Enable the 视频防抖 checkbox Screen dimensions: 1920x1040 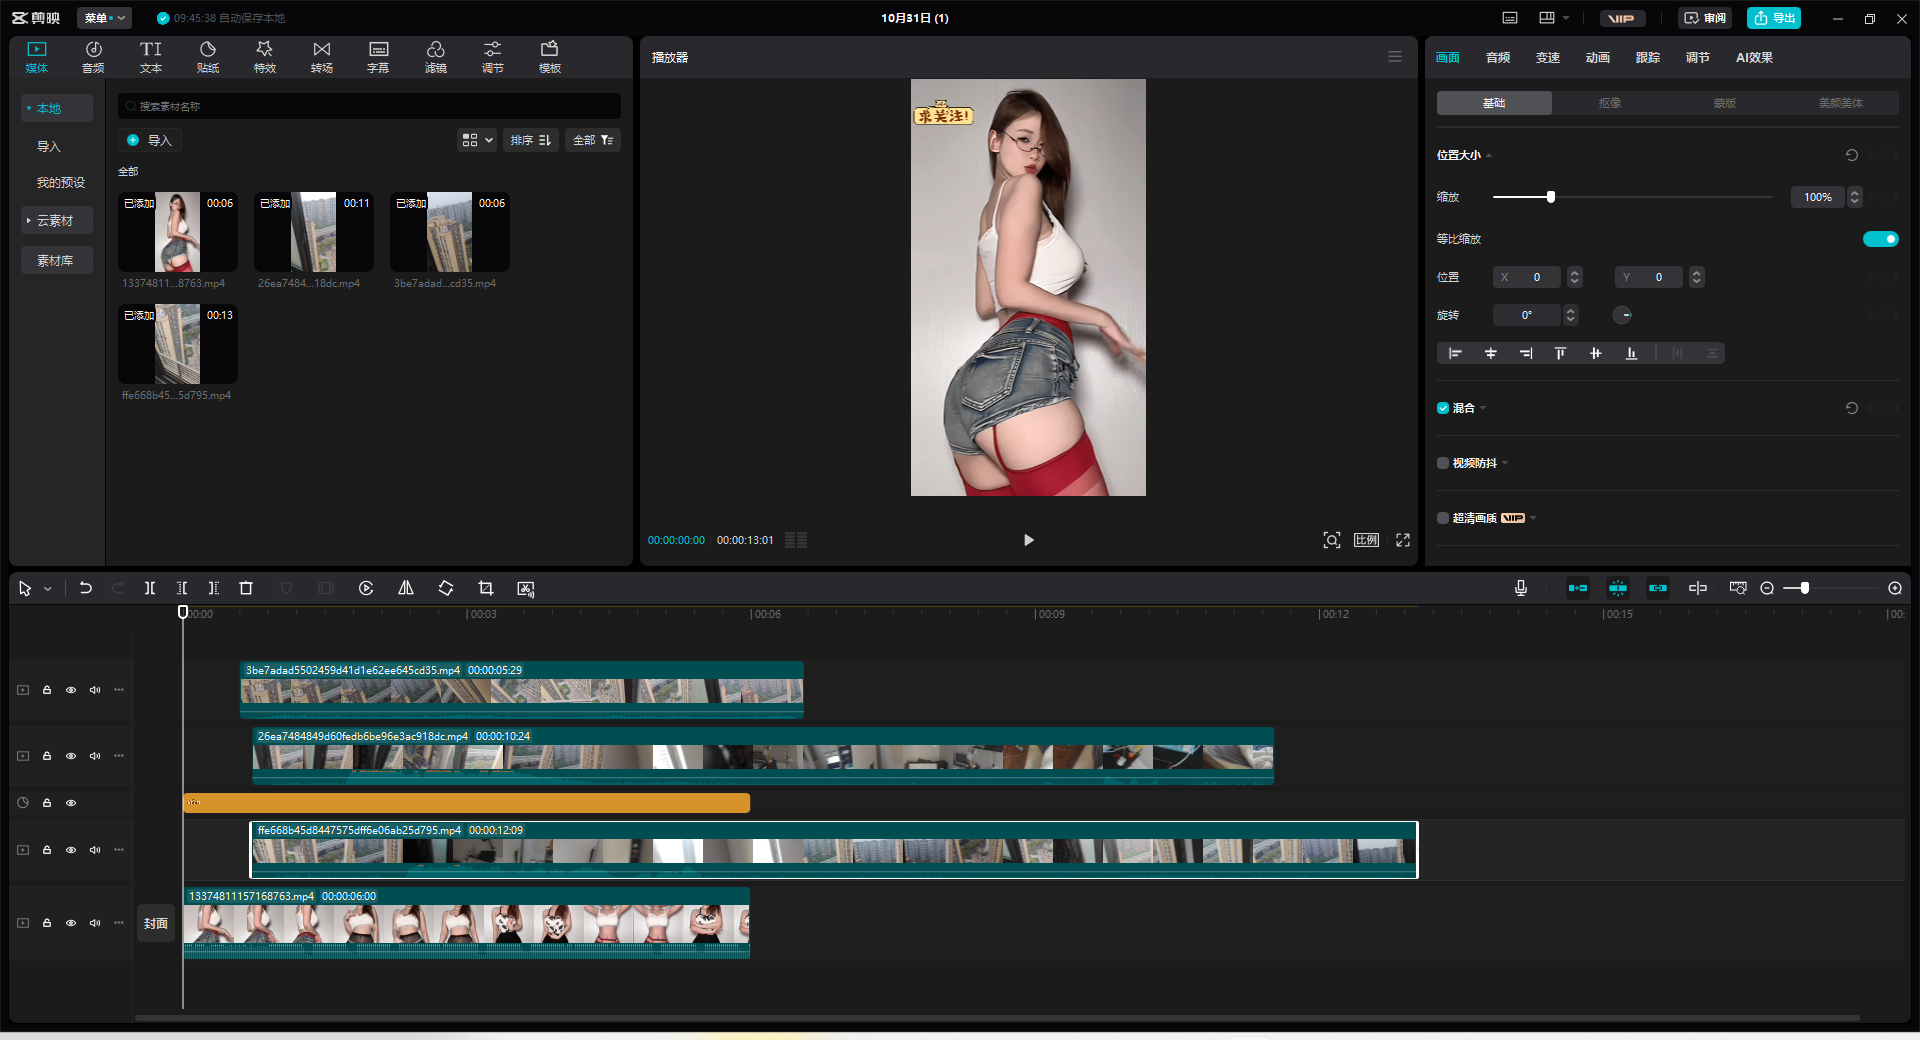tap(1443, 463)
